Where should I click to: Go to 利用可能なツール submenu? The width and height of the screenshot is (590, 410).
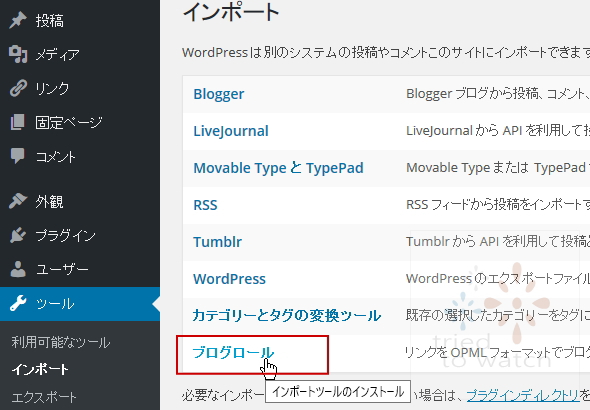tap(61, 342)
